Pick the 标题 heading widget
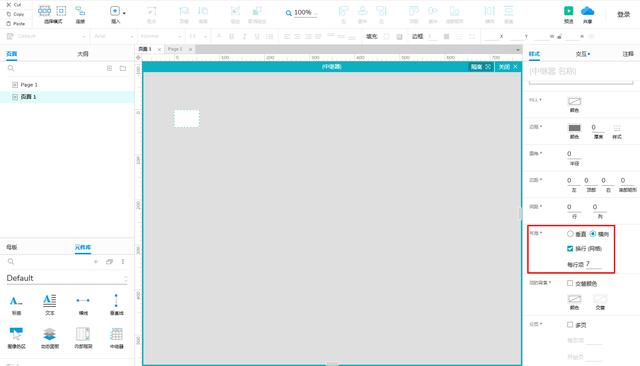640x366 pixels. (x=16, y=305)
